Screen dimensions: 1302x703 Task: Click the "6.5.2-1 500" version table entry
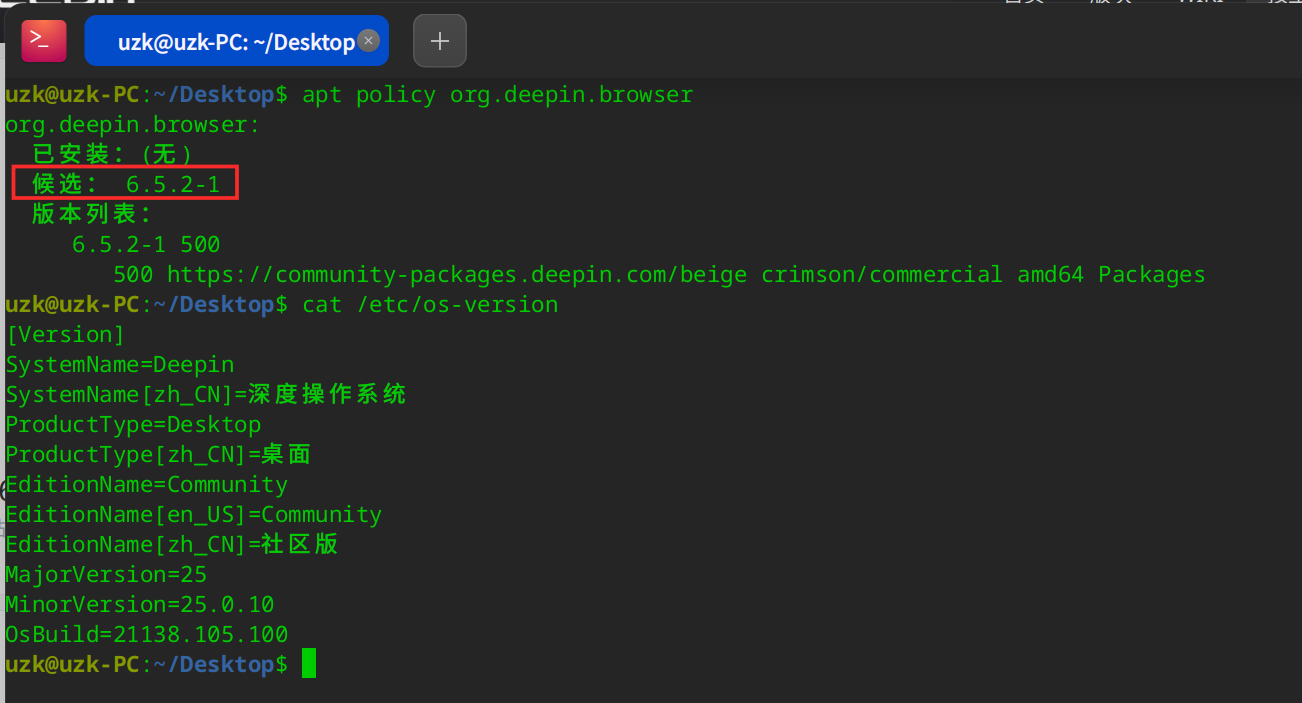point(146,245)
